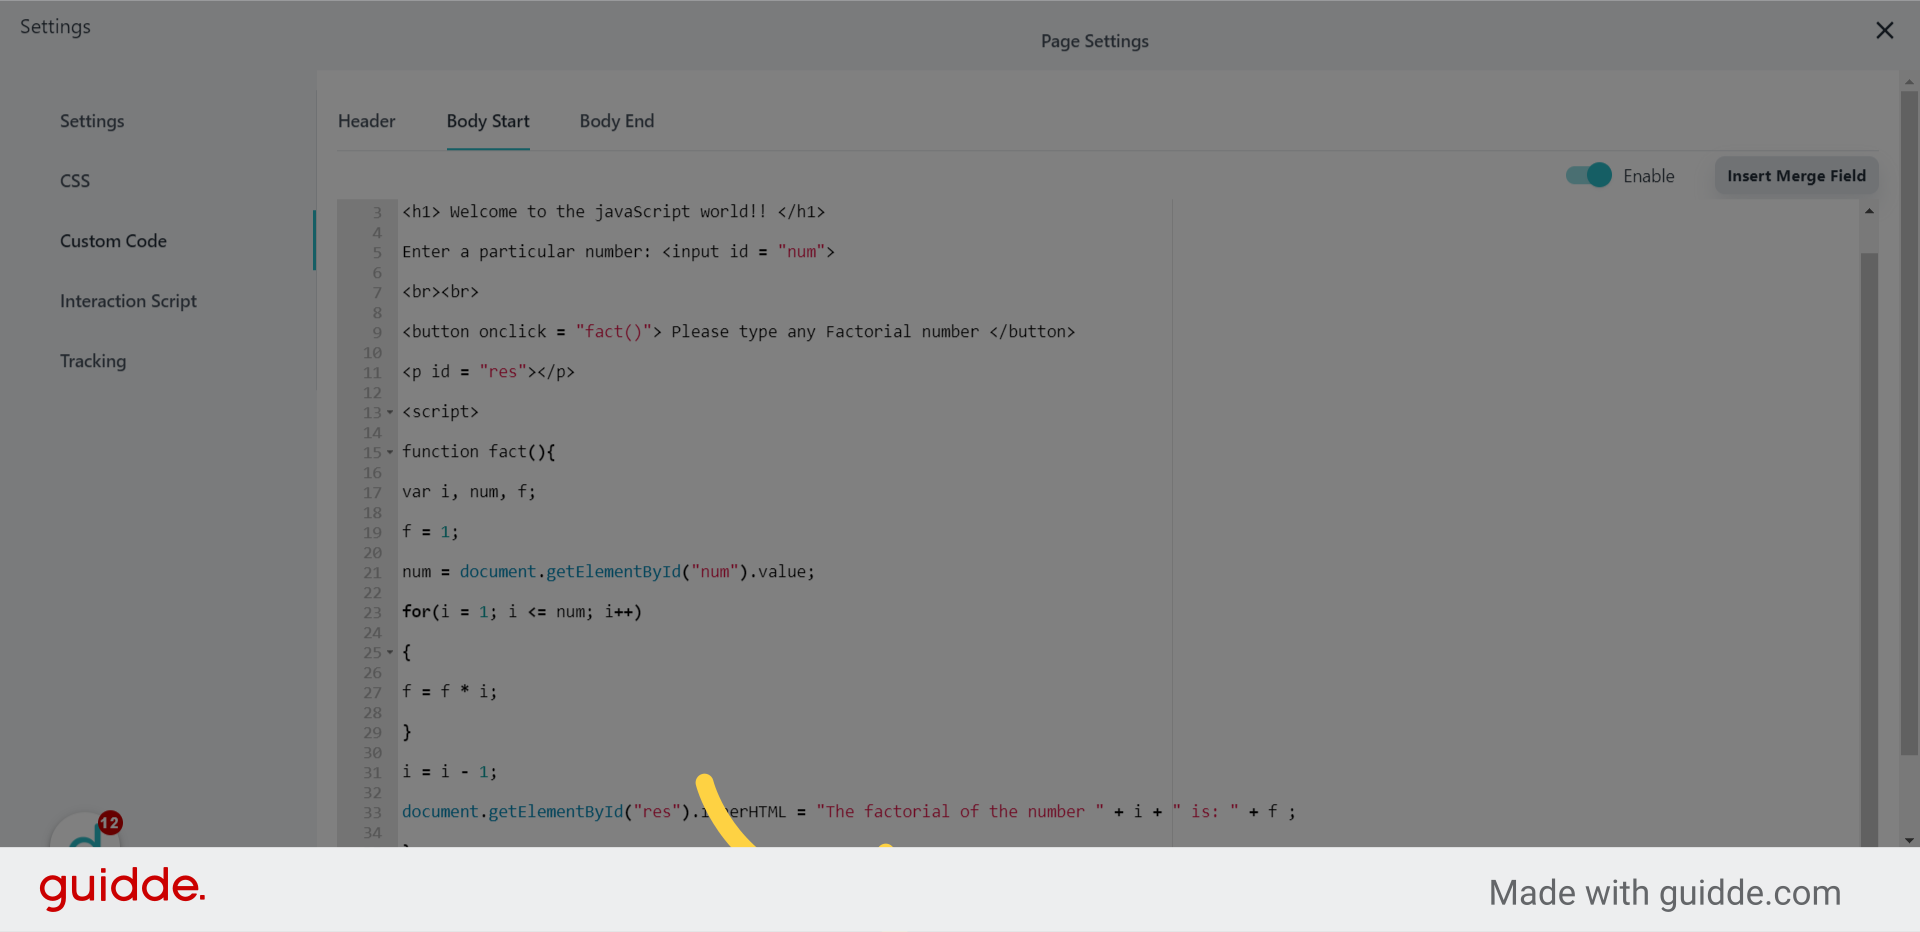1920x932 pixels.
Task: Click the Insert Merge Field button
Action: point(1796,176)
